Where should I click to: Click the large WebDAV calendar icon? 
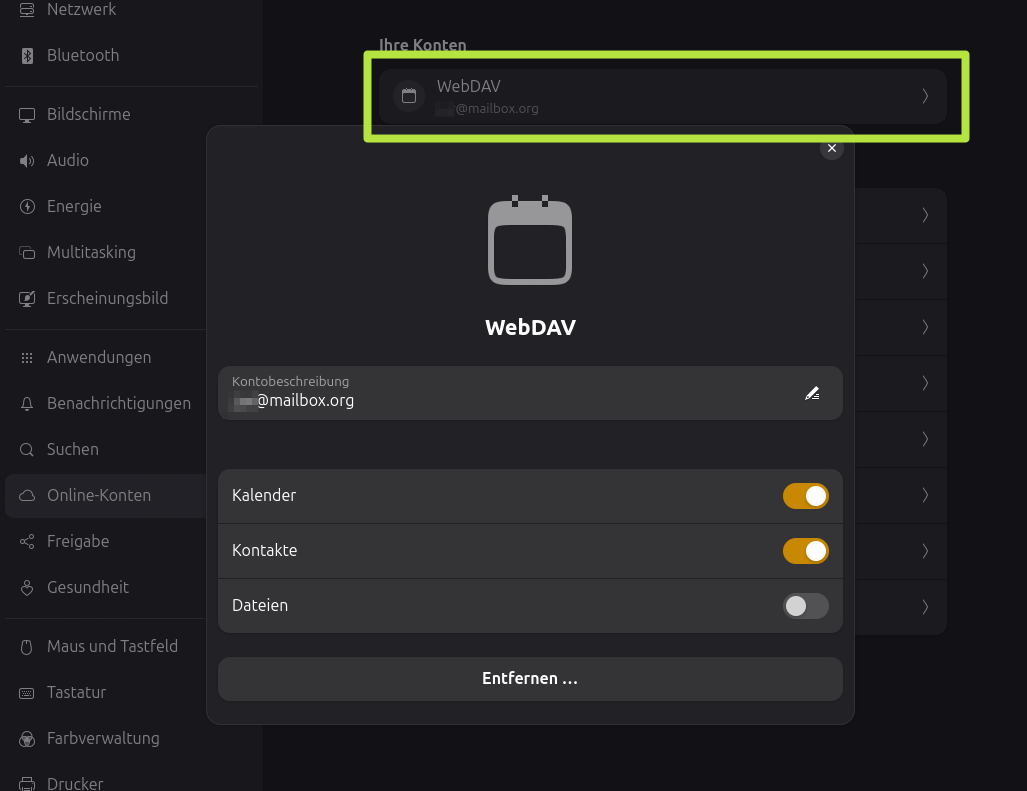pyautogui.click(x=530, y=241)
